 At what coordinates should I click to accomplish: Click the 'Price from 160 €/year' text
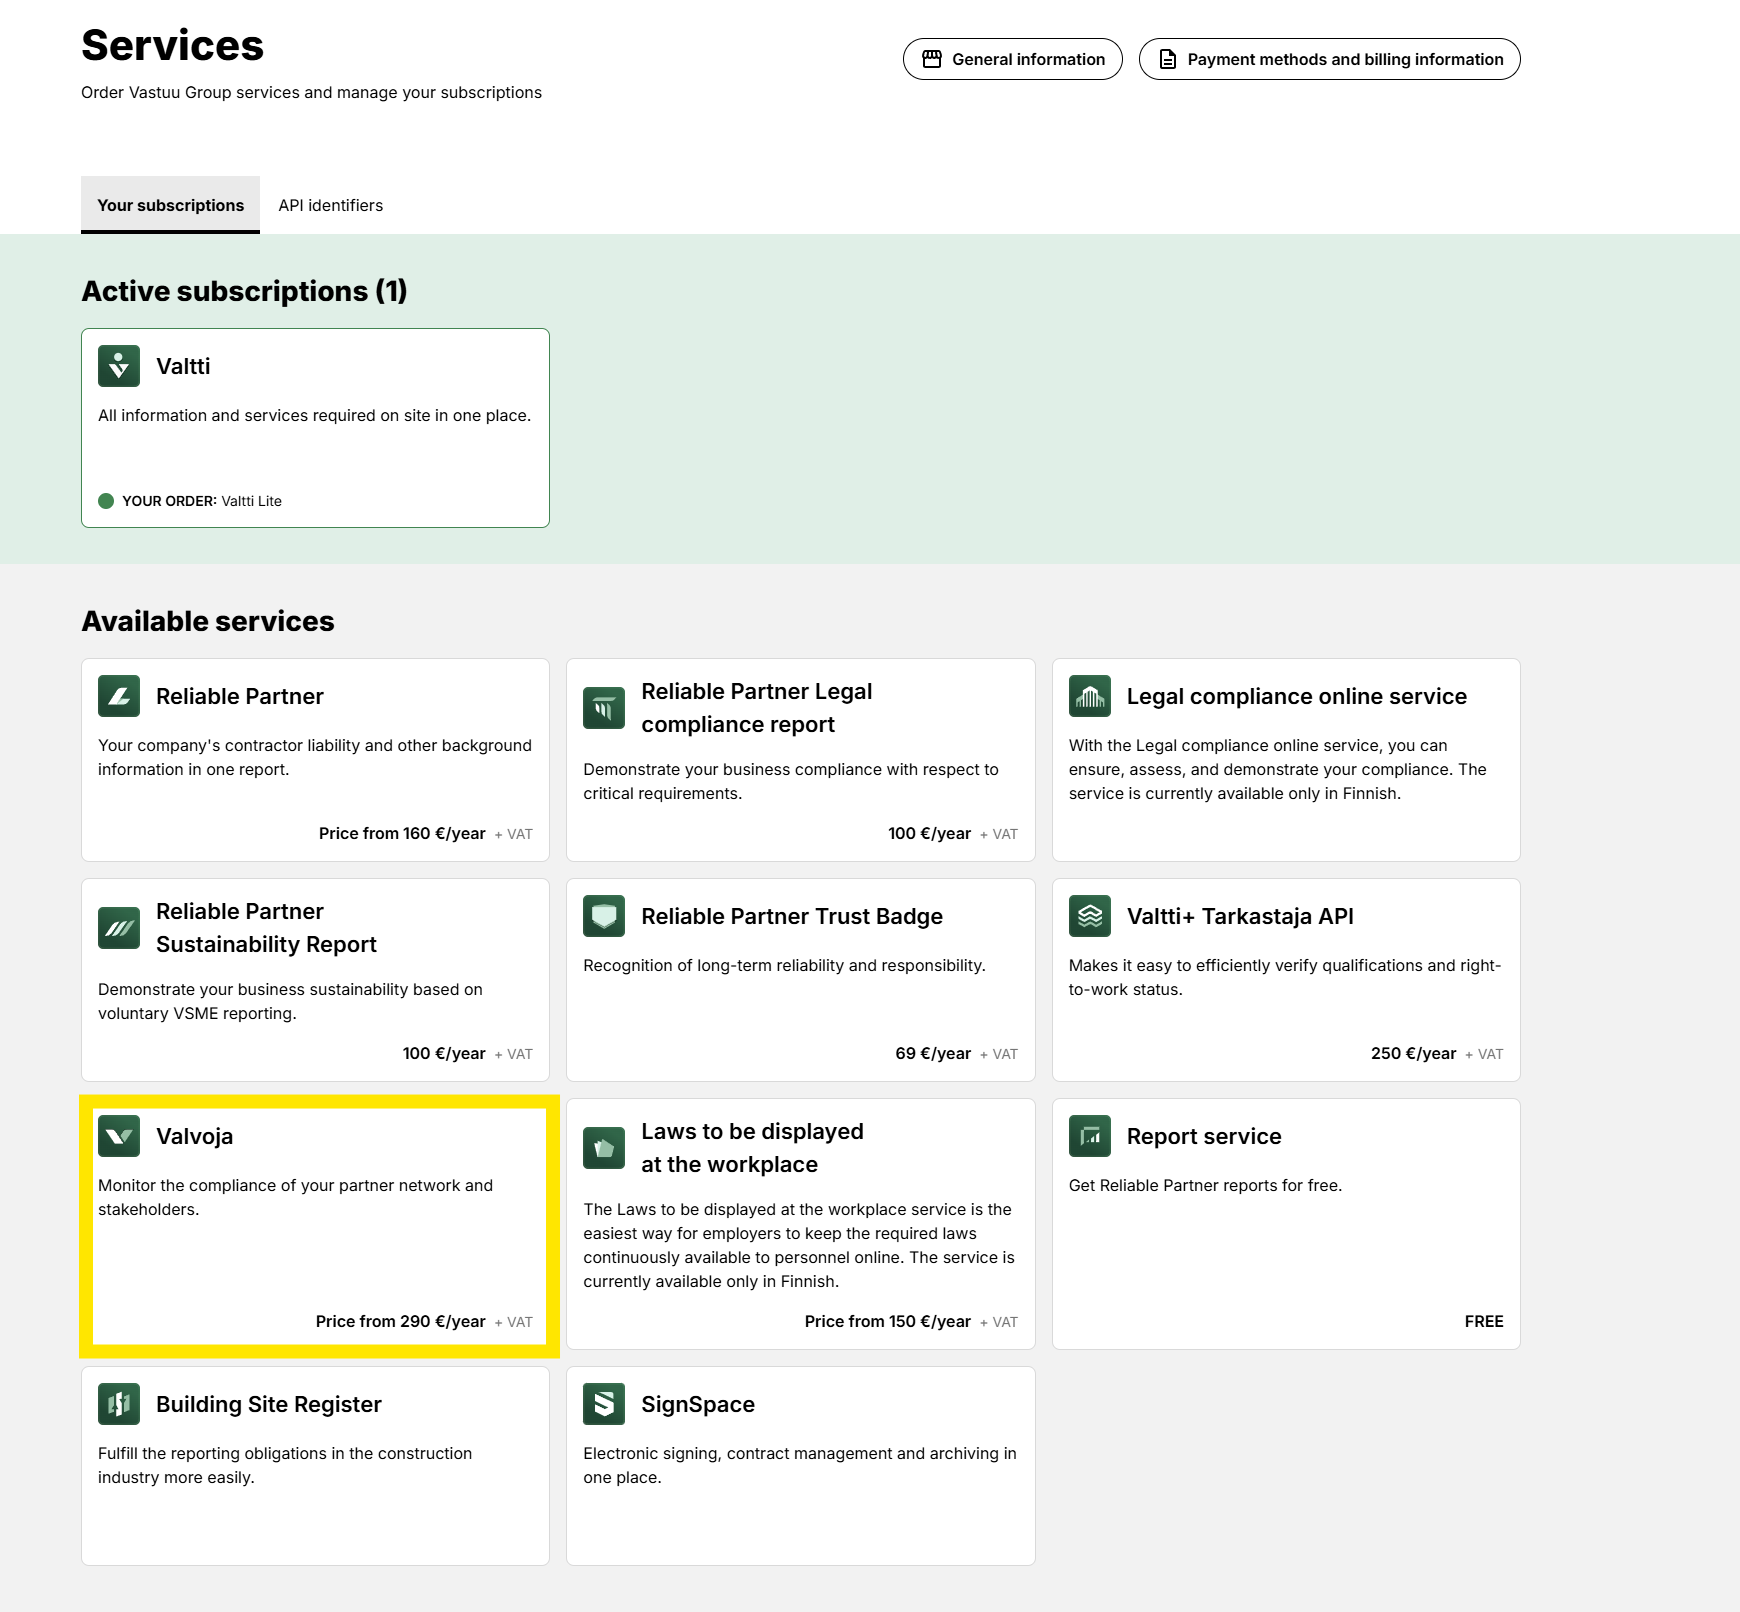click(x=402, y=833)
